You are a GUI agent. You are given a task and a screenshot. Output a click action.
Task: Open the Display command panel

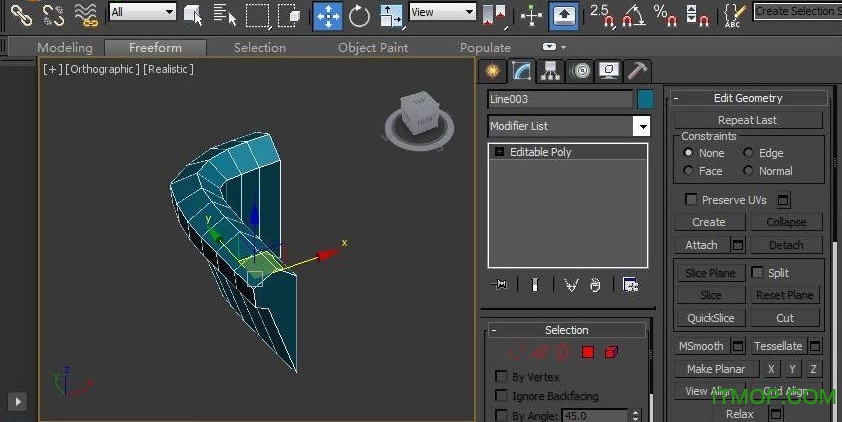pos(609,71)
